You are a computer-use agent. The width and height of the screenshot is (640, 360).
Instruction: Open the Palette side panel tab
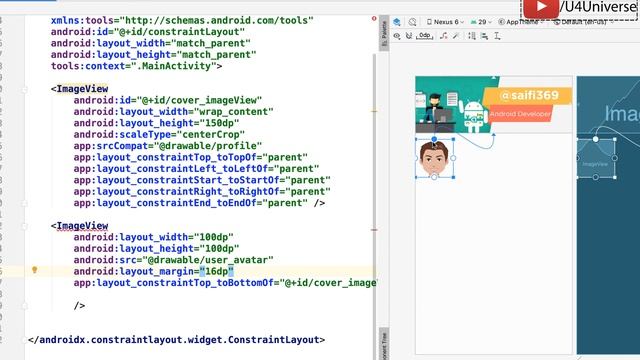pos(384,33)
